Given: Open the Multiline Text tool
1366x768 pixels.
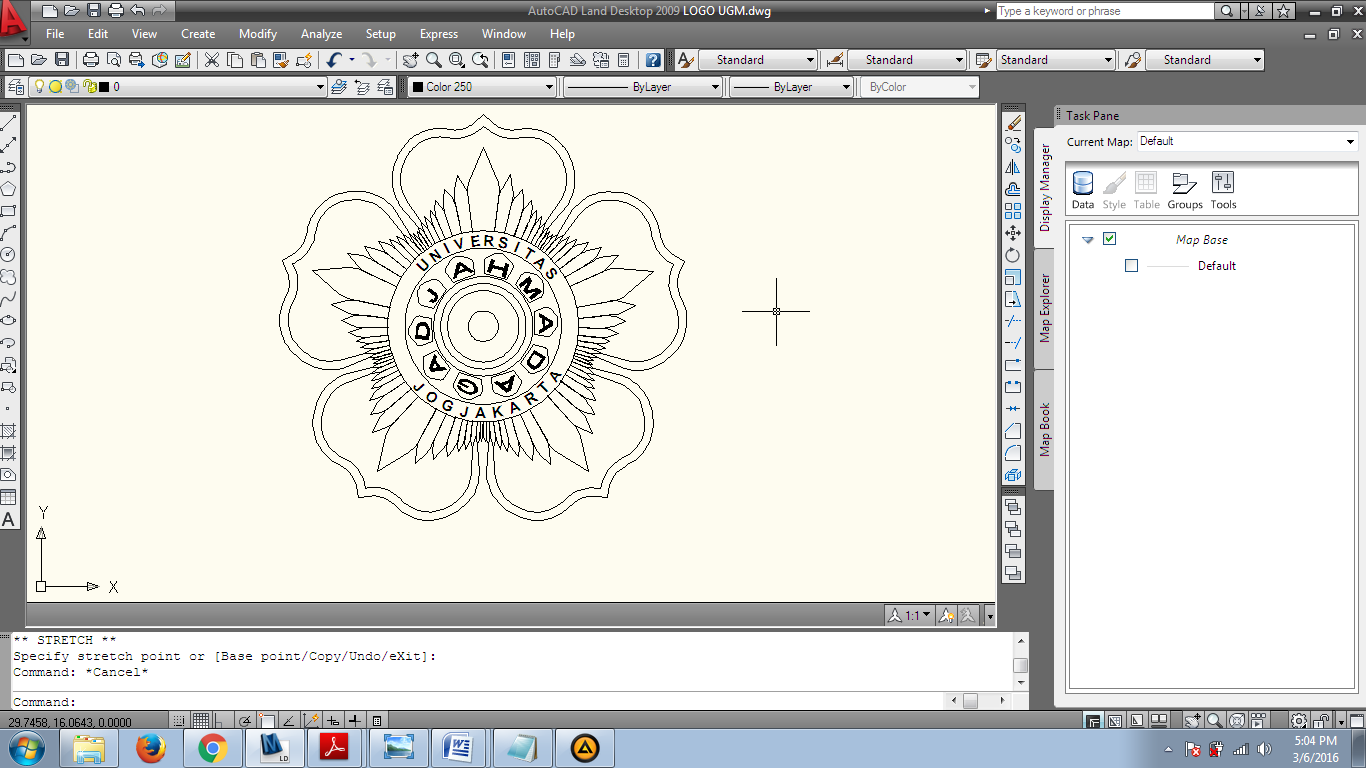Looking at the screenshot, I should click(x=8, y=519).
